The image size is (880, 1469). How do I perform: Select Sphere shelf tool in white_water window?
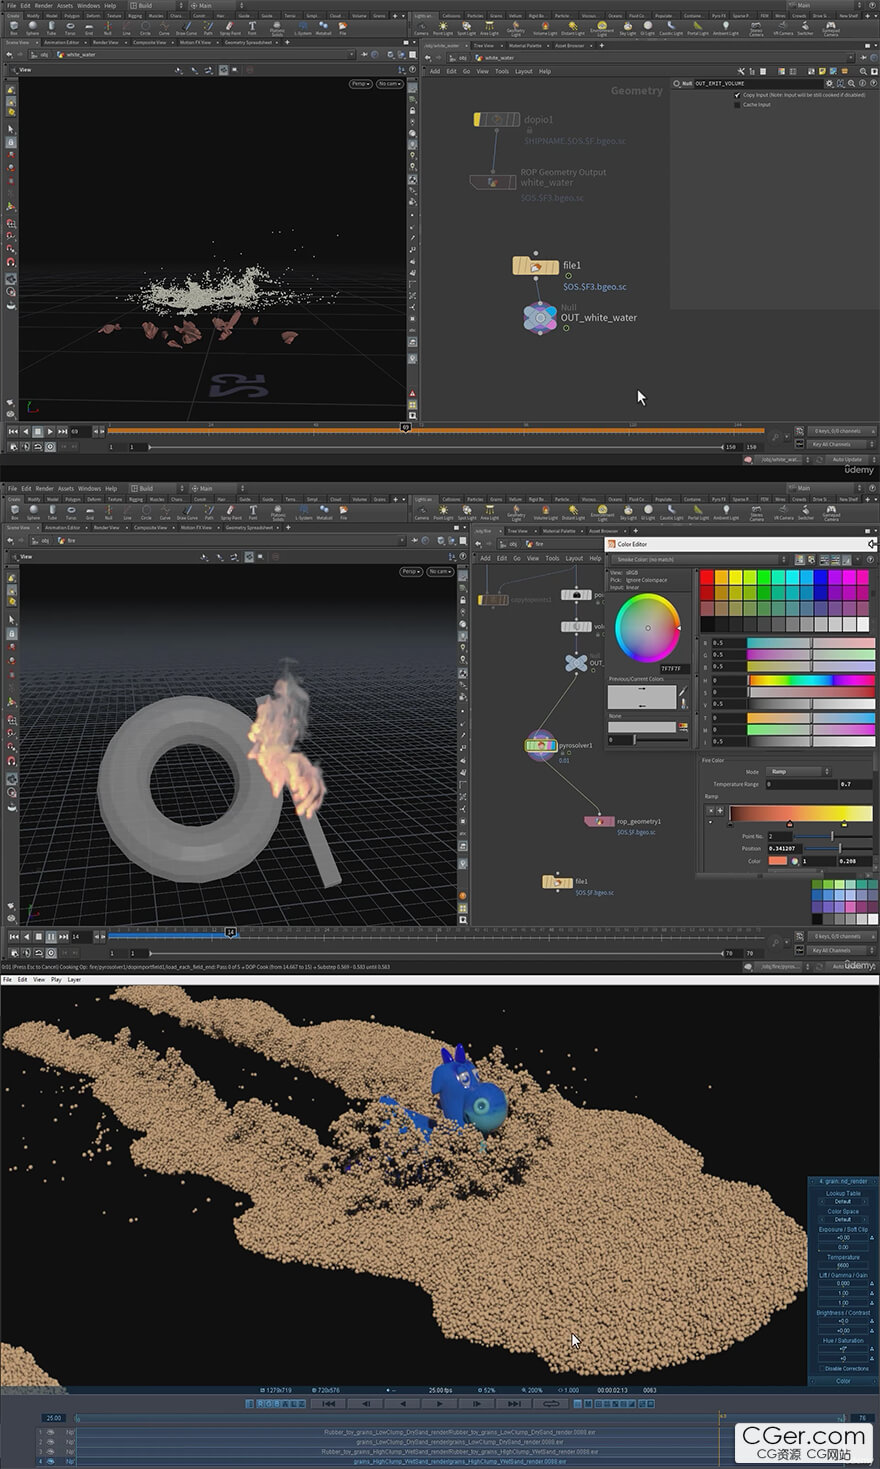click(x=33, y=28)
